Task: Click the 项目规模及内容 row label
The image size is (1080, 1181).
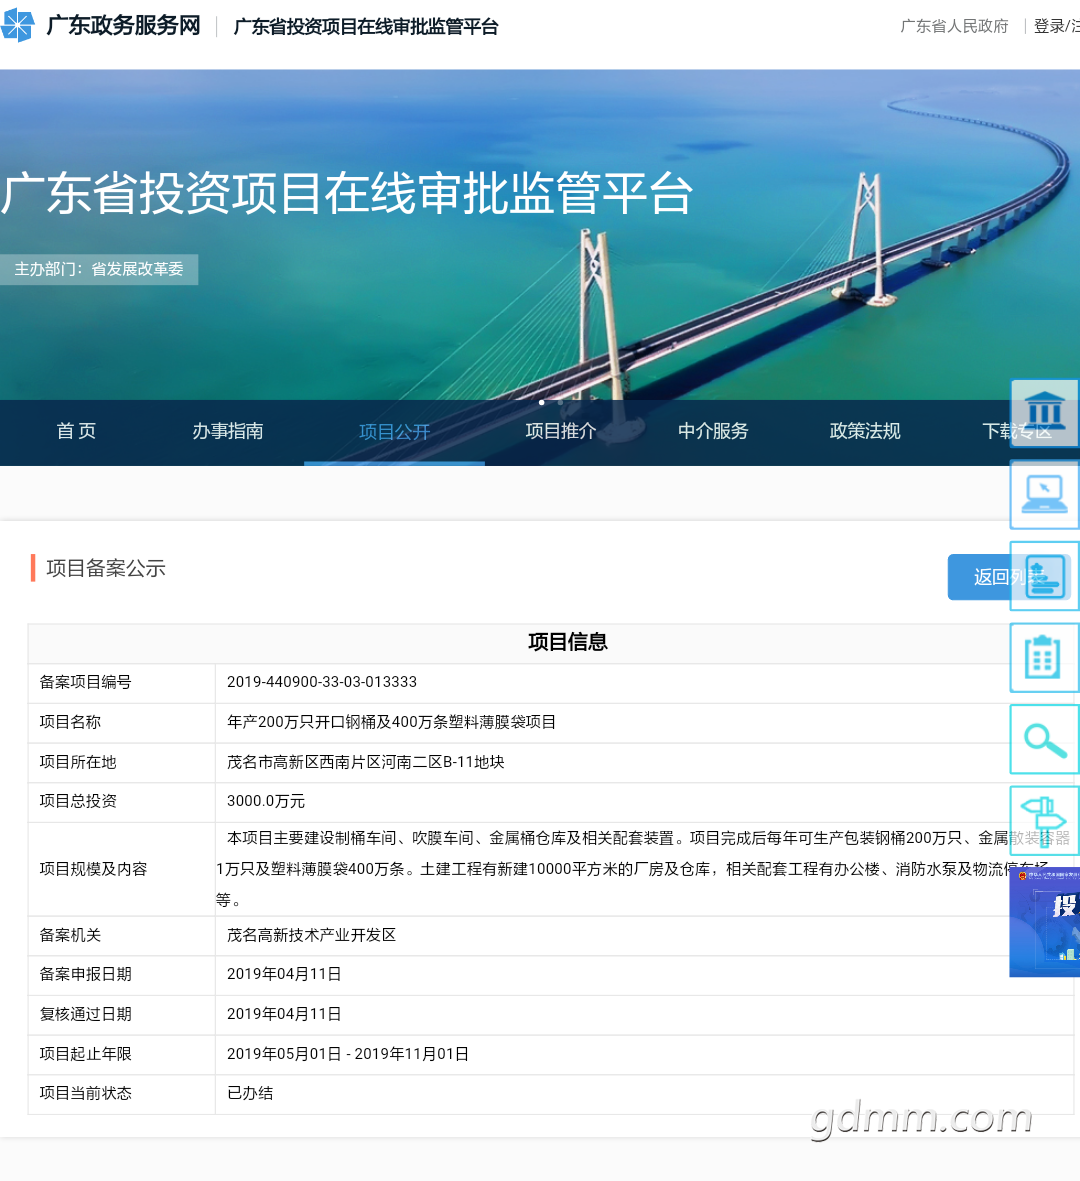Action: coord(93,868)
